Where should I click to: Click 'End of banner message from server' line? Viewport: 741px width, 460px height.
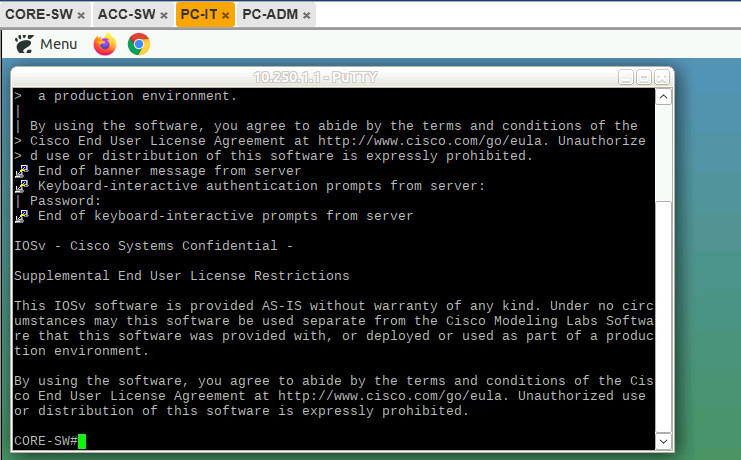point(169,171)
